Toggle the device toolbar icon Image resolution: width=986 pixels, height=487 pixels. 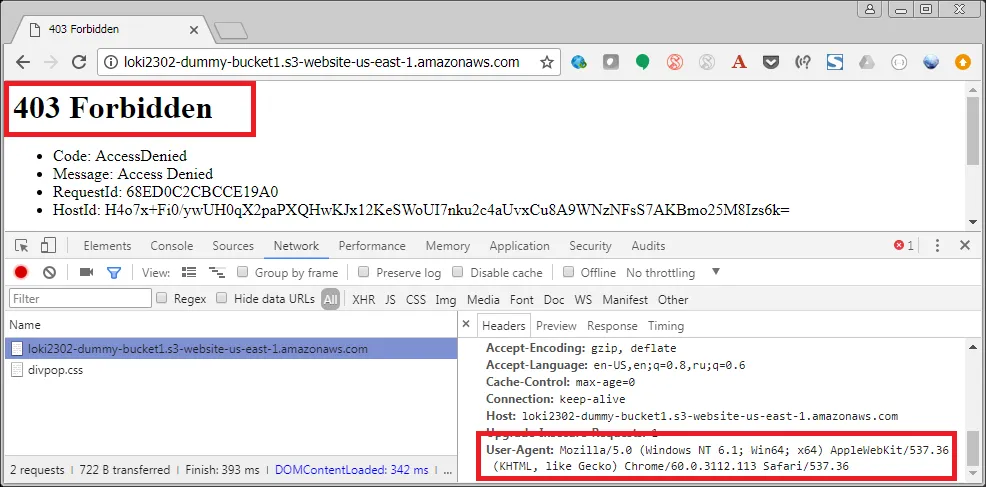(48, 246)
